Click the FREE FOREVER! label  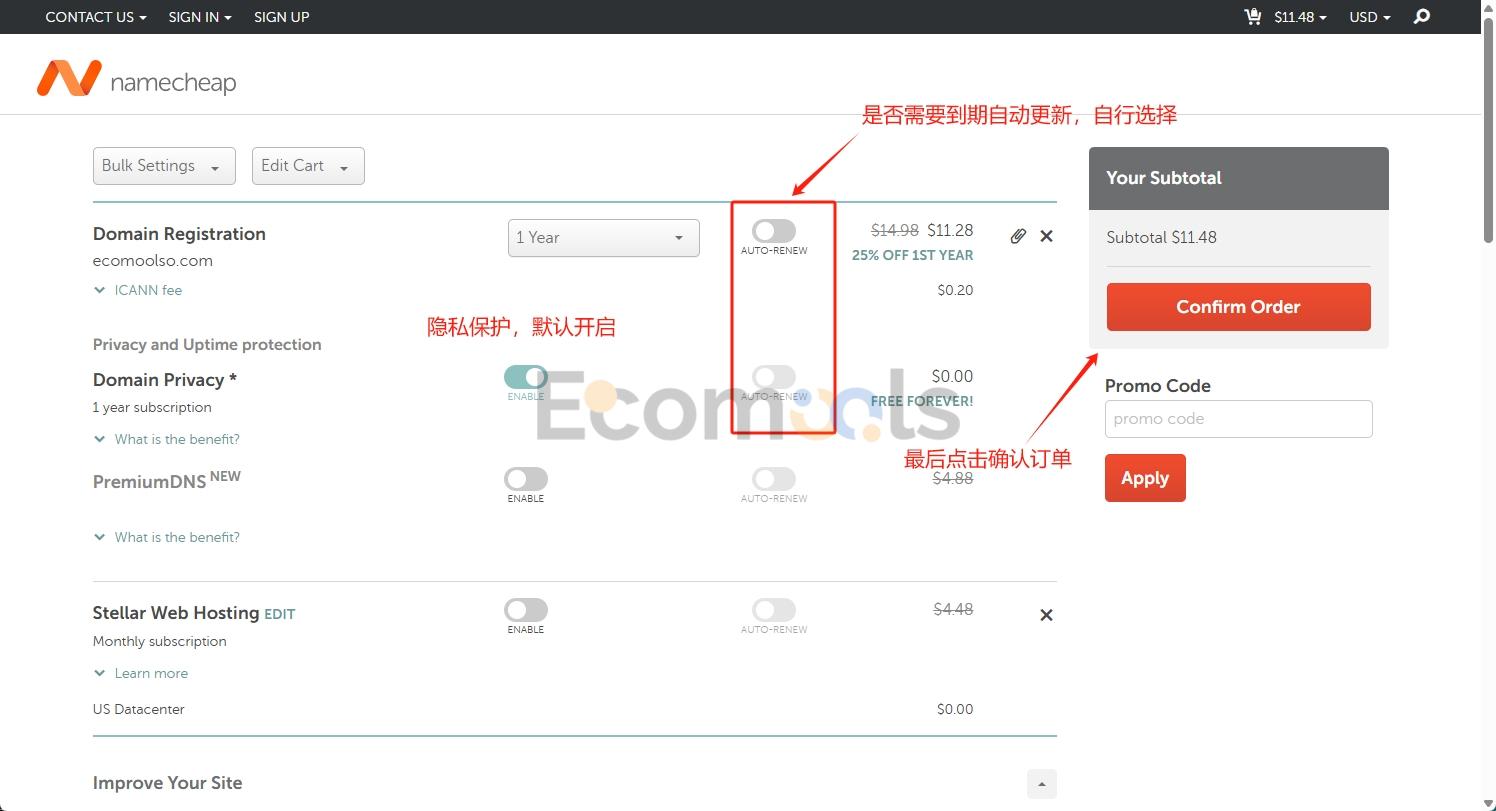coord(922,401)
